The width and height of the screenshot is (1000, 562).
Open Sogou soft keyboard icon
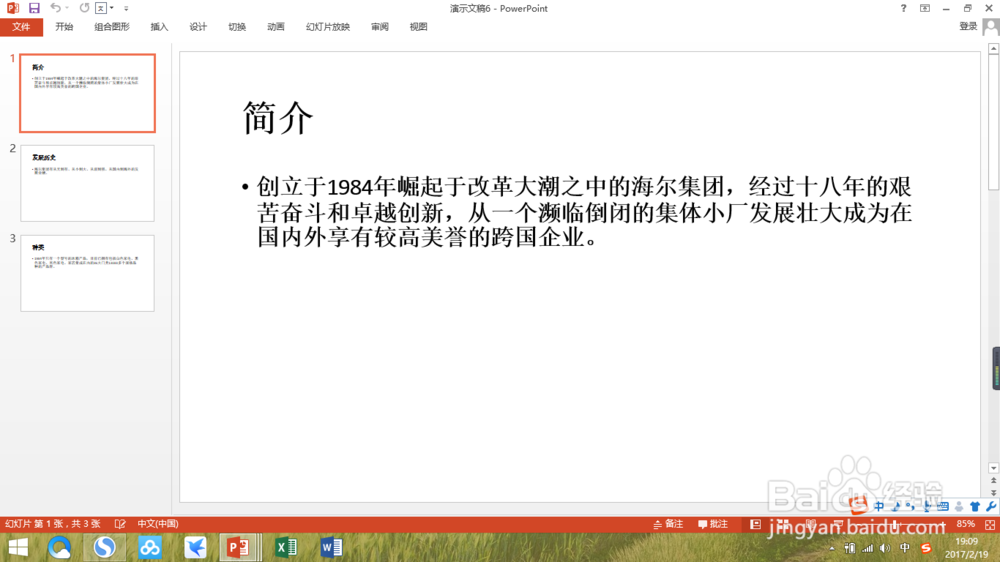point(943,507)
